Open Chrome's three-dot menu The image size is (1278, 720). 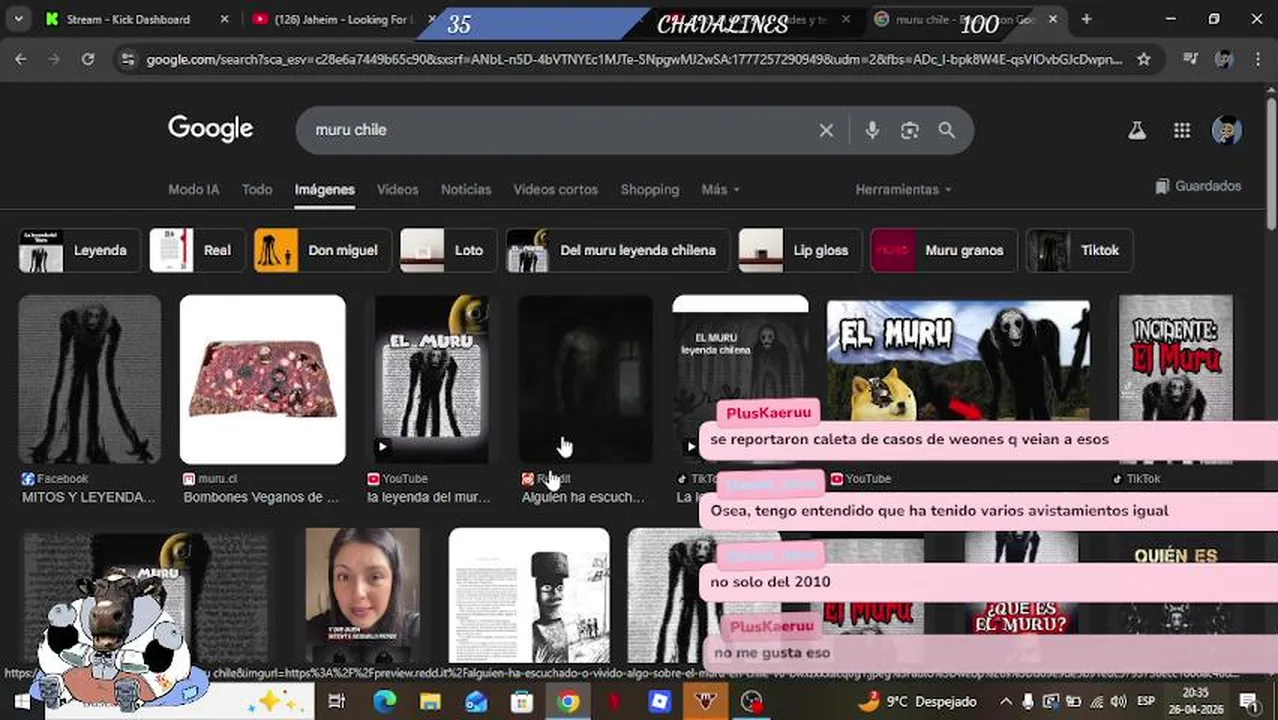tap(1259, 59)
